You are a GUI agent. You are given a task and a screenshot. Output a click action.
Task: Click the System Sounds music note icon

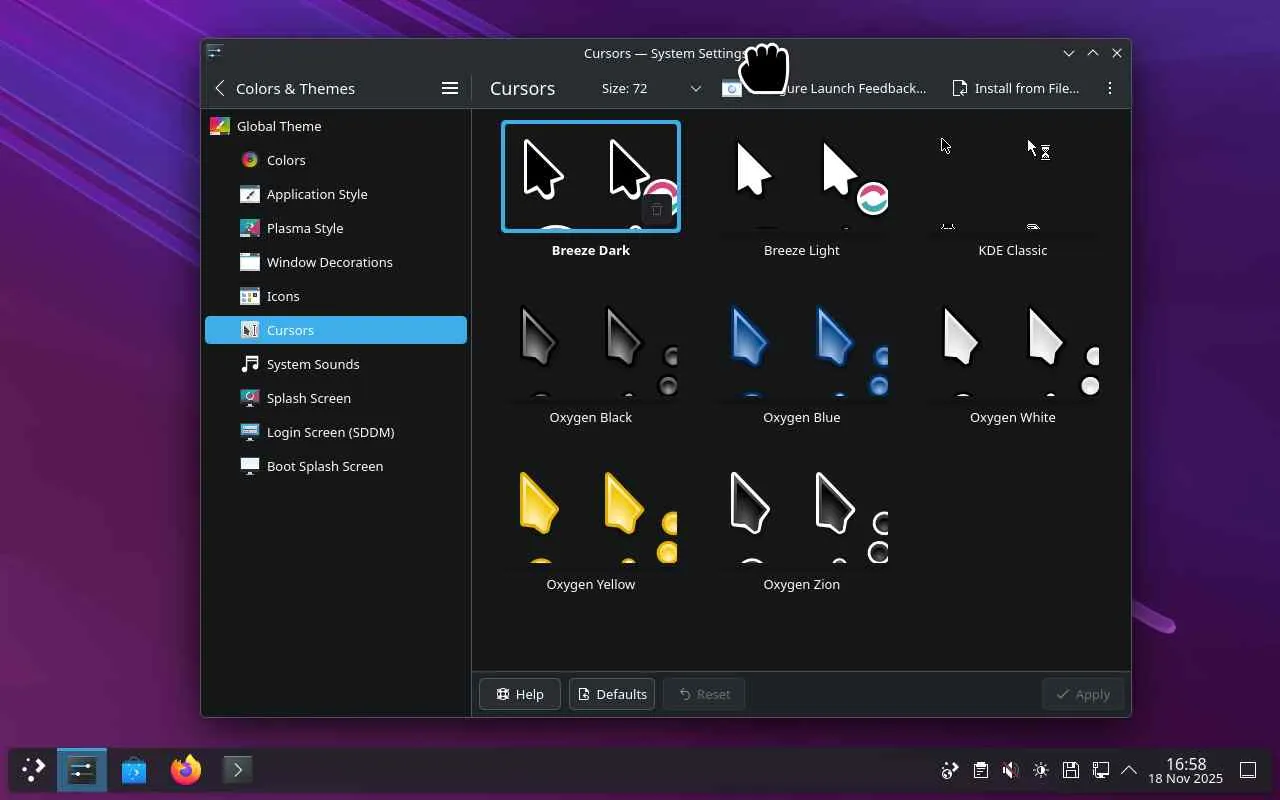click(250, 364)
